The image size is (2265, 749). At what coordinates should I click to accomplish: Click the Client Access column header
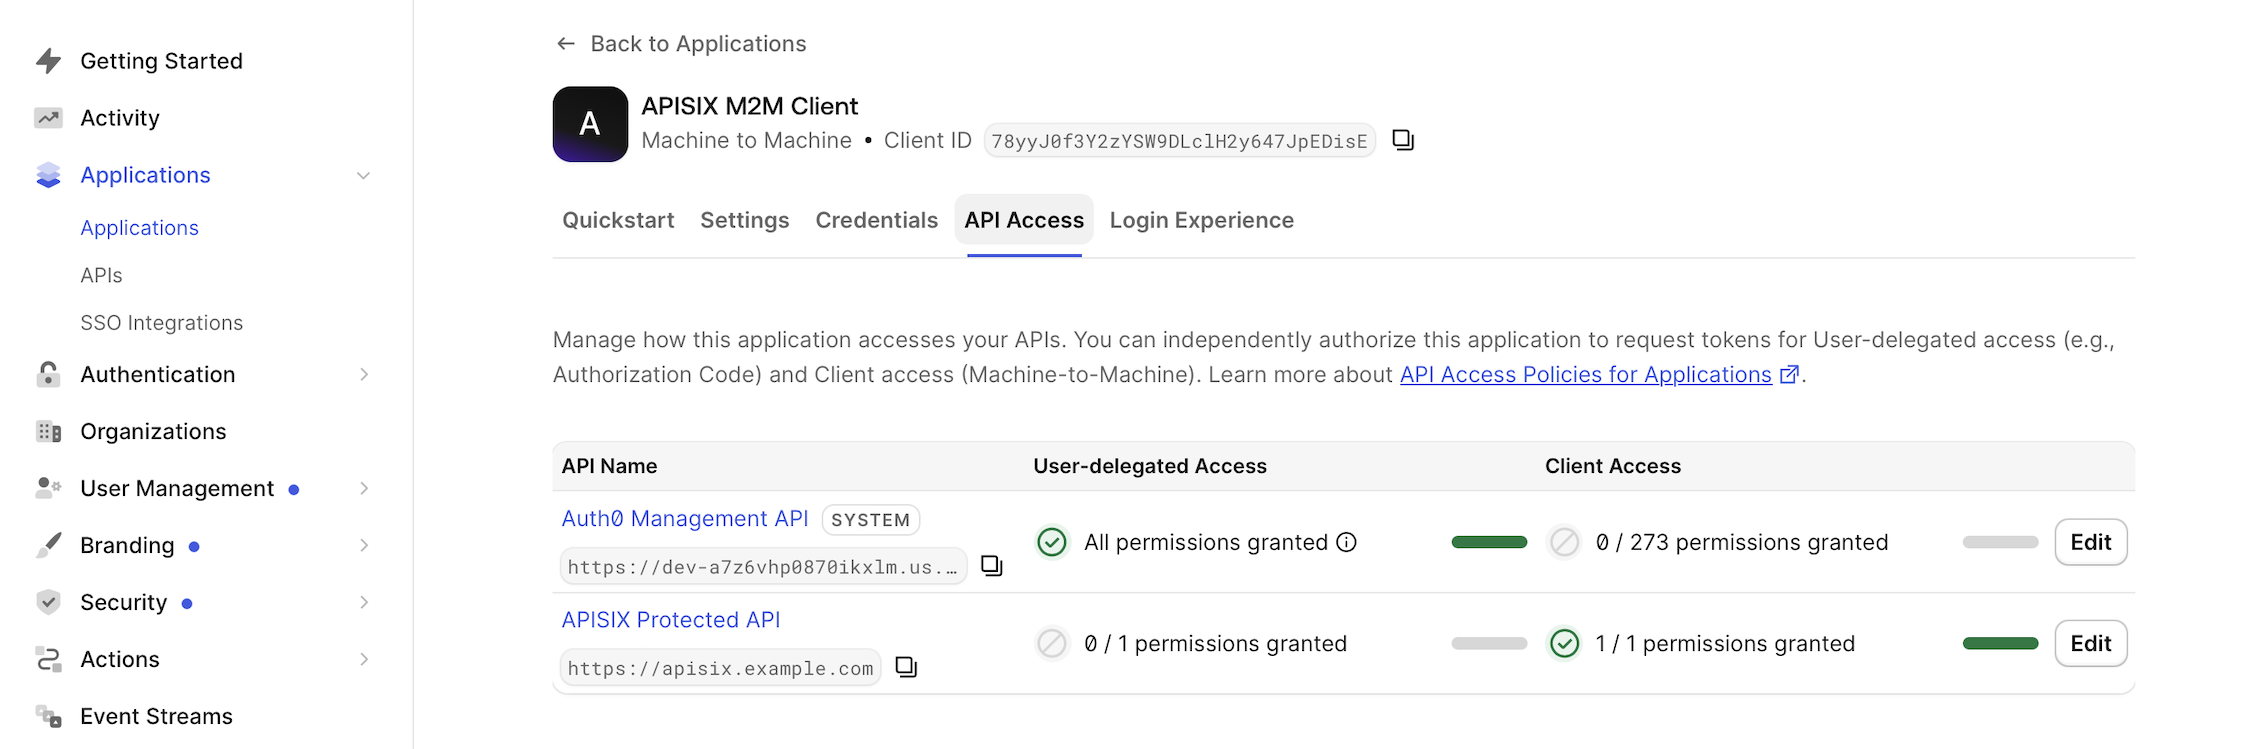(1613, 466)
